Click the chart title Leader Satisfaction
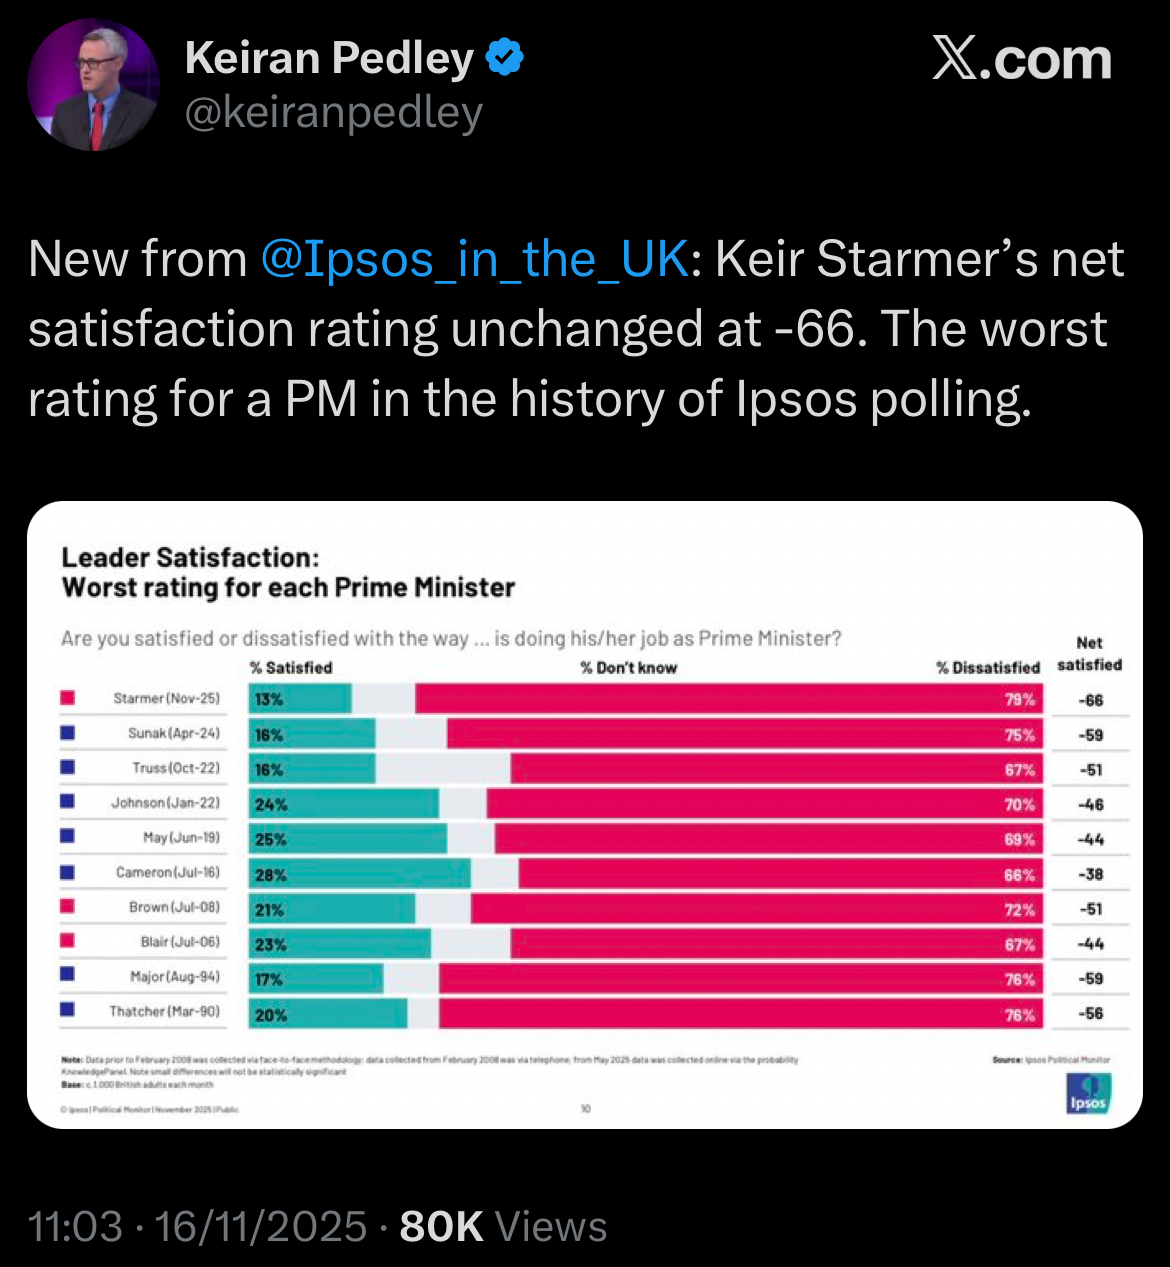Screen dimensions: 1170x1267 click(191, 558)
